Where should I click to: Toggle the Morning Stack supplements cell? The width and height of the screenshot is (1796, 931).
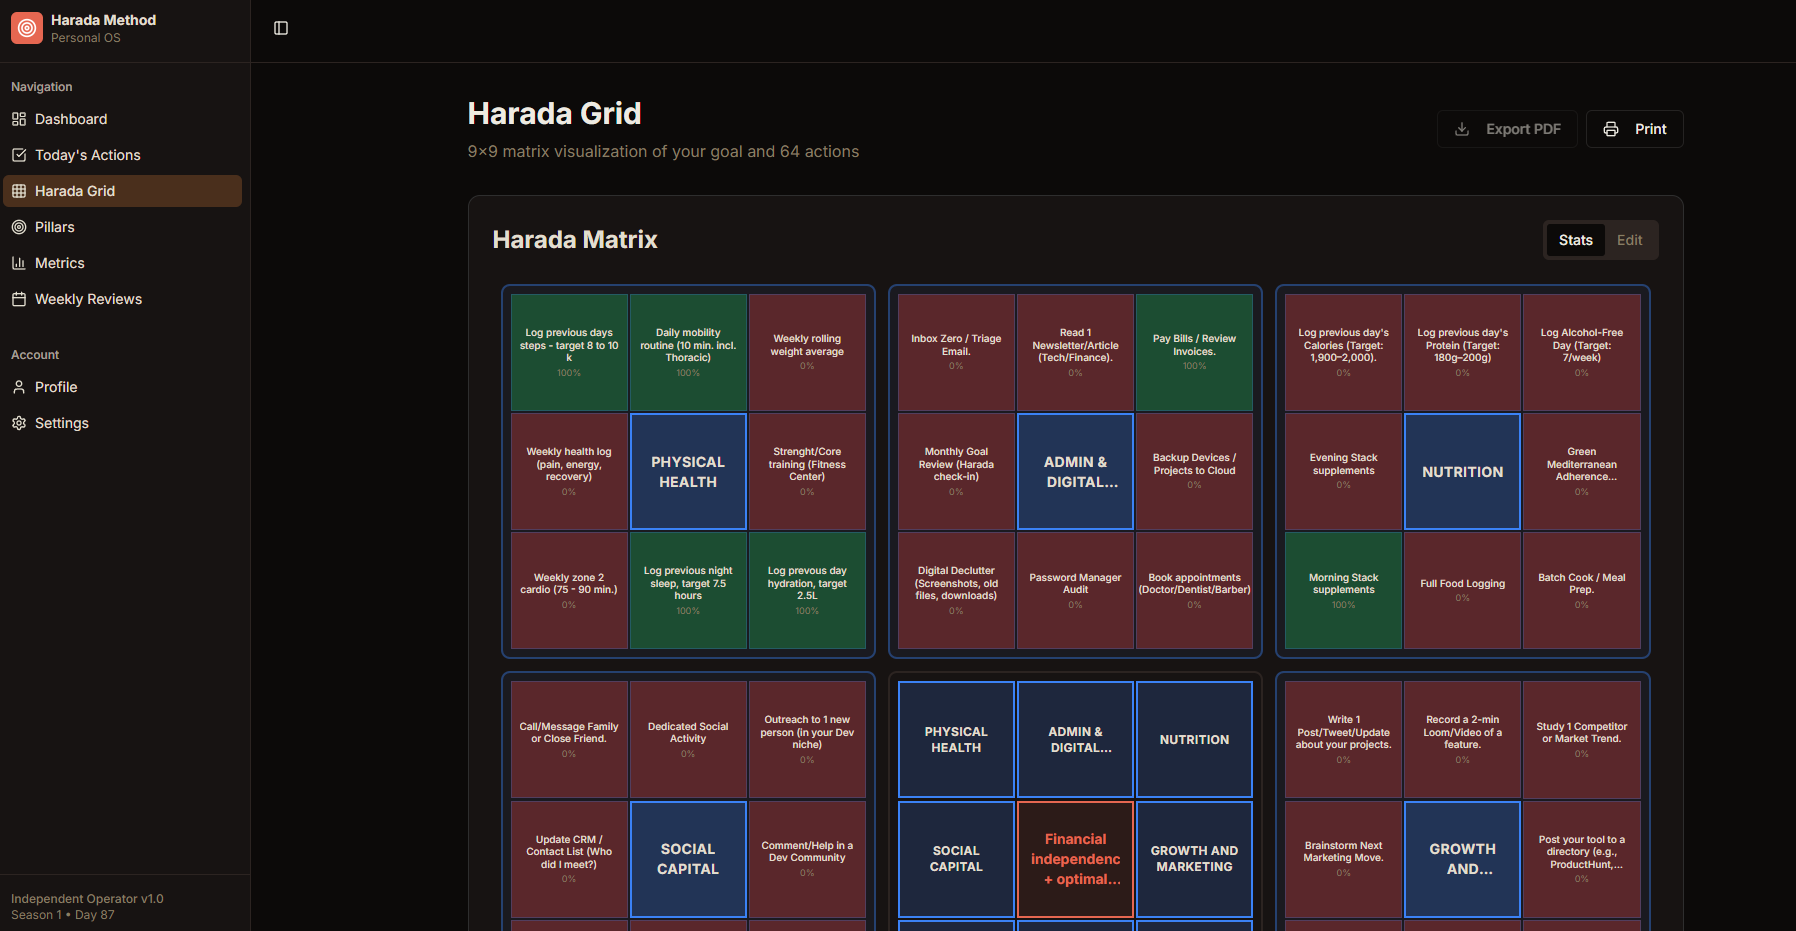[1343, 590]
